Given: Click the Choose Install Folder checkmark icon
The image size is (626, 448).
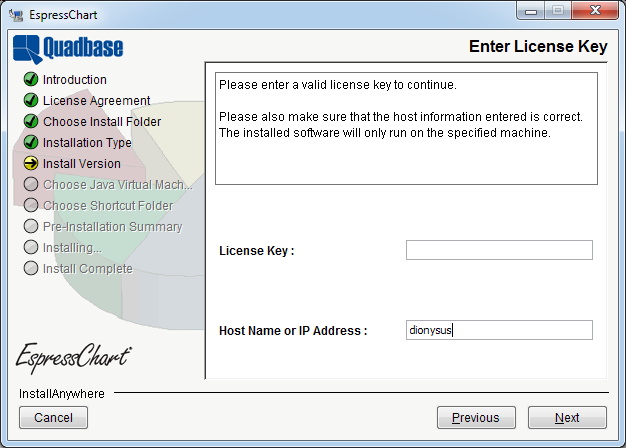Looking at the screenshot, I should click(31, 121).
